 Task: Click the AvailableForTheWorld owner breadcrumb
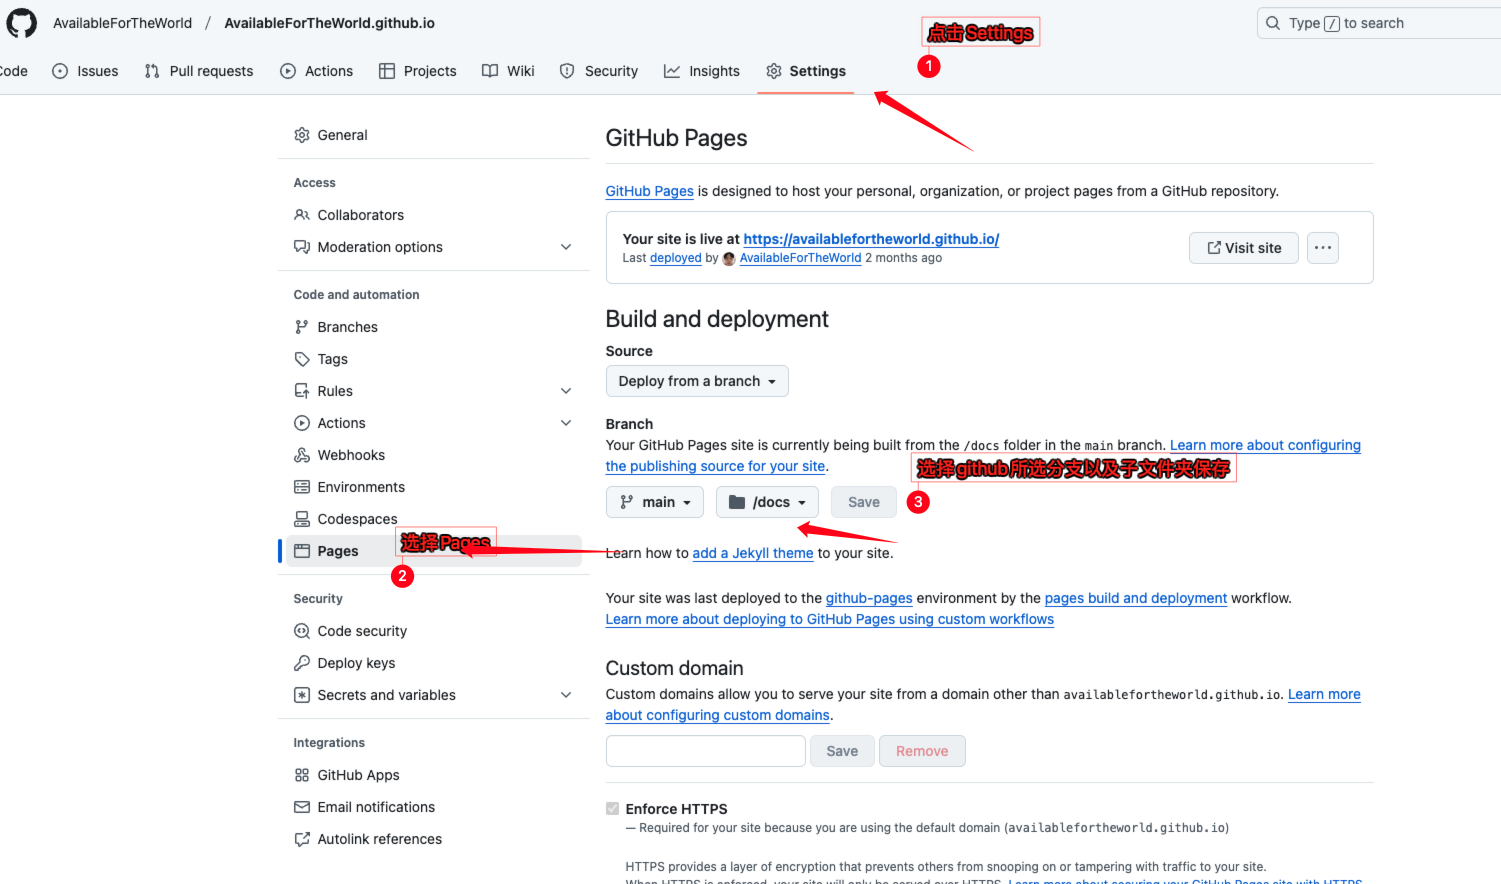point(122,23)
